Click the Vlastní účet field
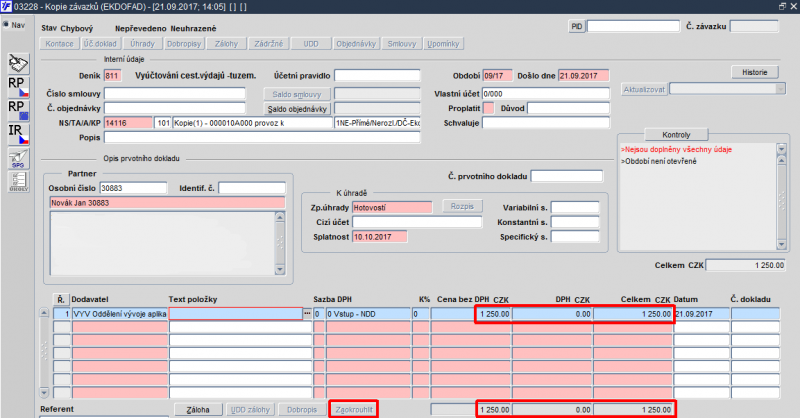The width and height of the screenshot is (800, 418). (x=545, y=93)
